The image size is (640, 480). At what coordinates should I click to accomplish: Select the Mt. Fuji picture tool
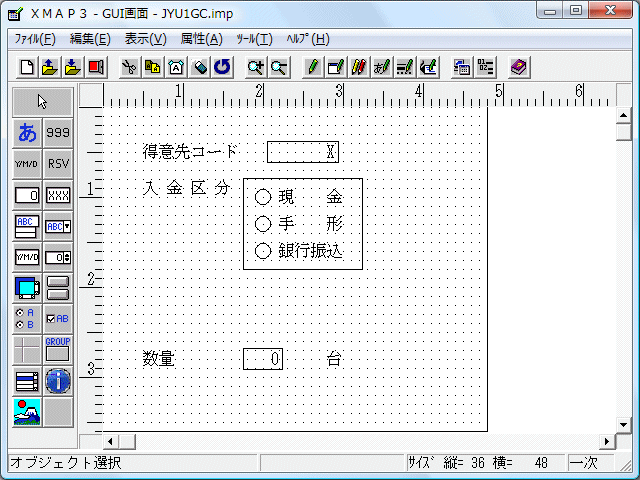coord(27,412)
